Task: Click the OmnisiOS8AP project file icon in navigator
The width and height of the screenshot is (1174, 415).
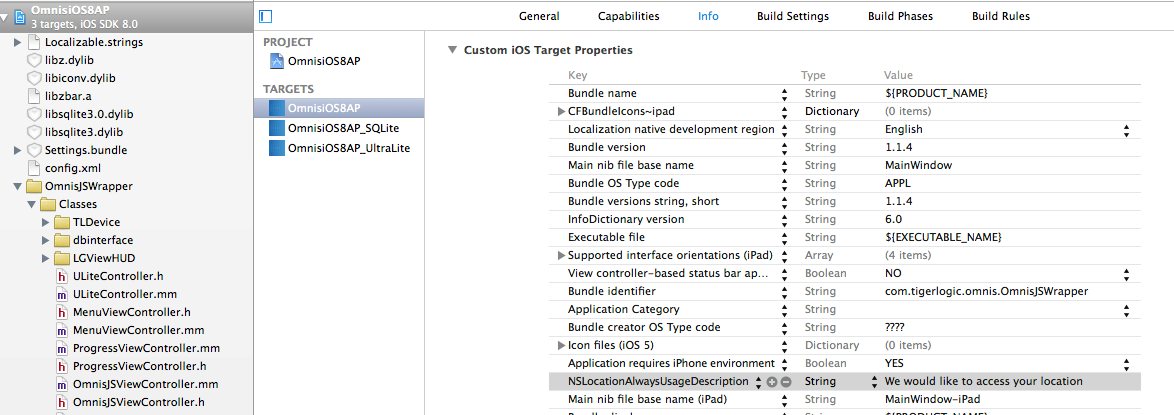Action: (19, 16)
